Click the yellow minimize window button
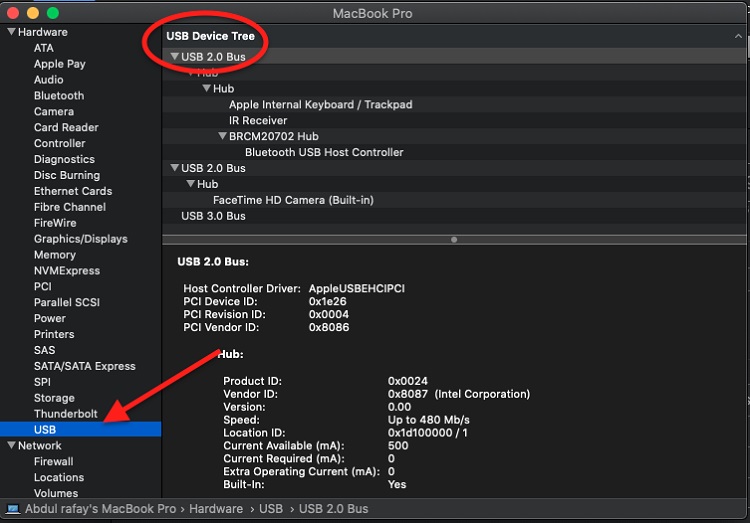This screenshot has height=523, width=750. [33, 13]
